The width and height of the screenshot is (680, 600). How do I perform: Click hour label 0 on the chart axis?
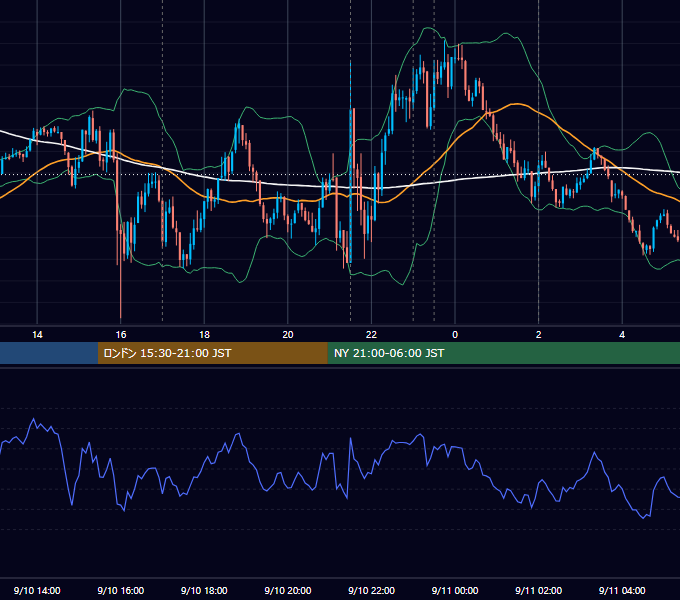pyautogui.click(x=455, y=335)
